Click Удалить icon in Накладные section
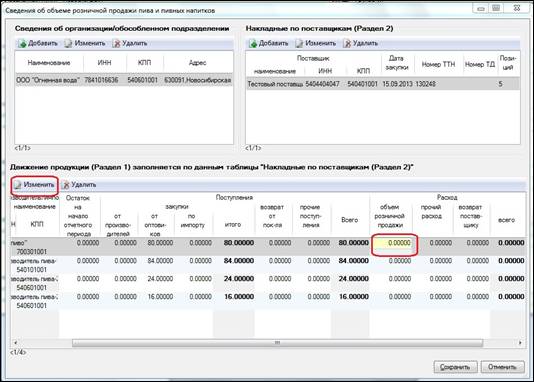 click(347, 44)
